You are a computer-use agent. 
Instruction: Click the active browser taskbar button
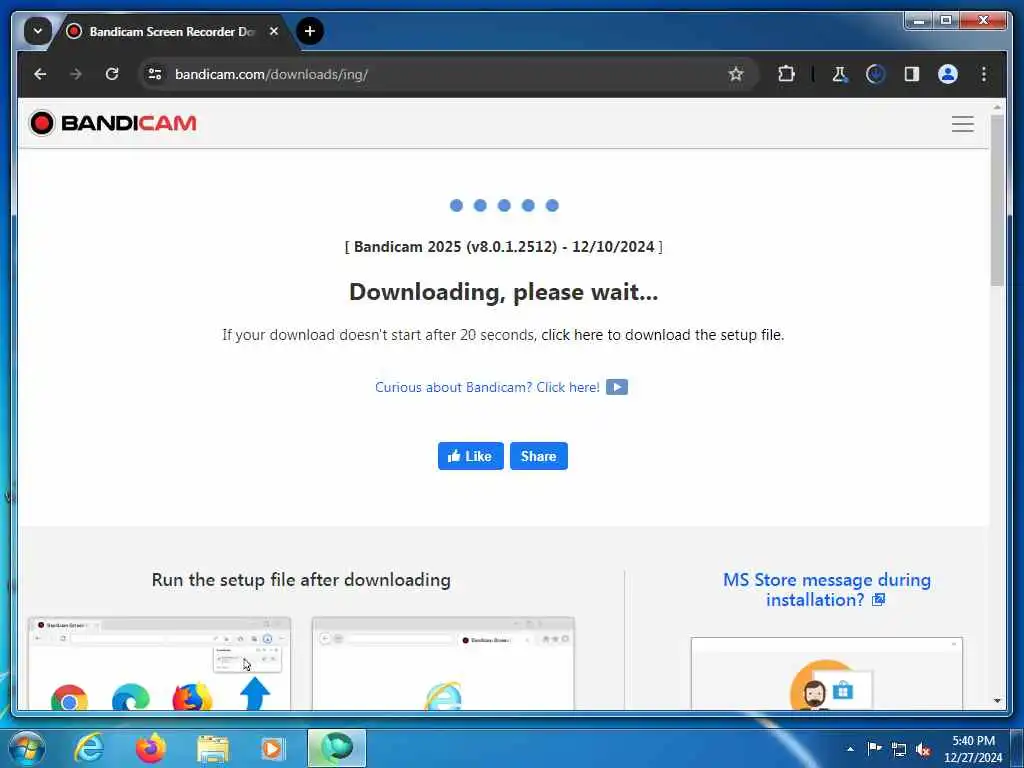point(336,748)
